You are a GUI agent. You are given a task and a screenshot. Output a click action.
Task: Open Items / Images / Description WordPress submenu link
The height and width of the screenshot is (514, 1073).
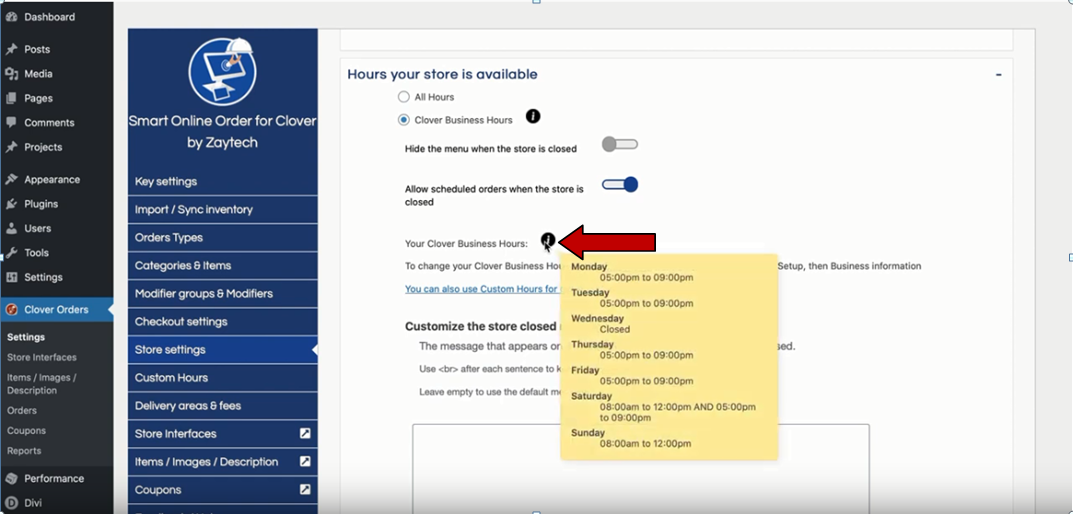point(41,384)
